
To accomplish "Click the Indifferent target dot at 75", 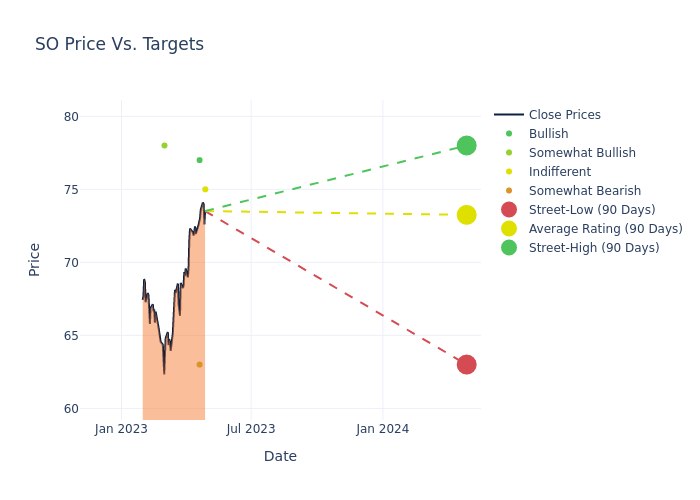I will 205,189.
